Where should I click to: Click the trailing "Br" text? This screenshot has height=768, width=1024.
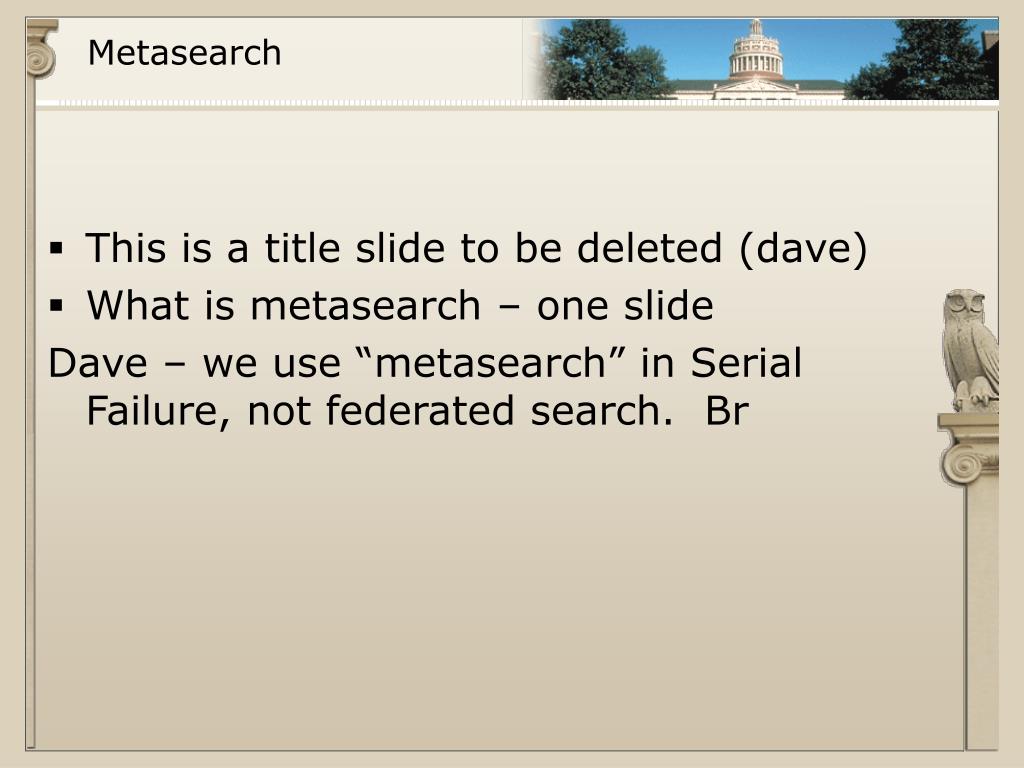pyautogui.click(x=727, y=411)
